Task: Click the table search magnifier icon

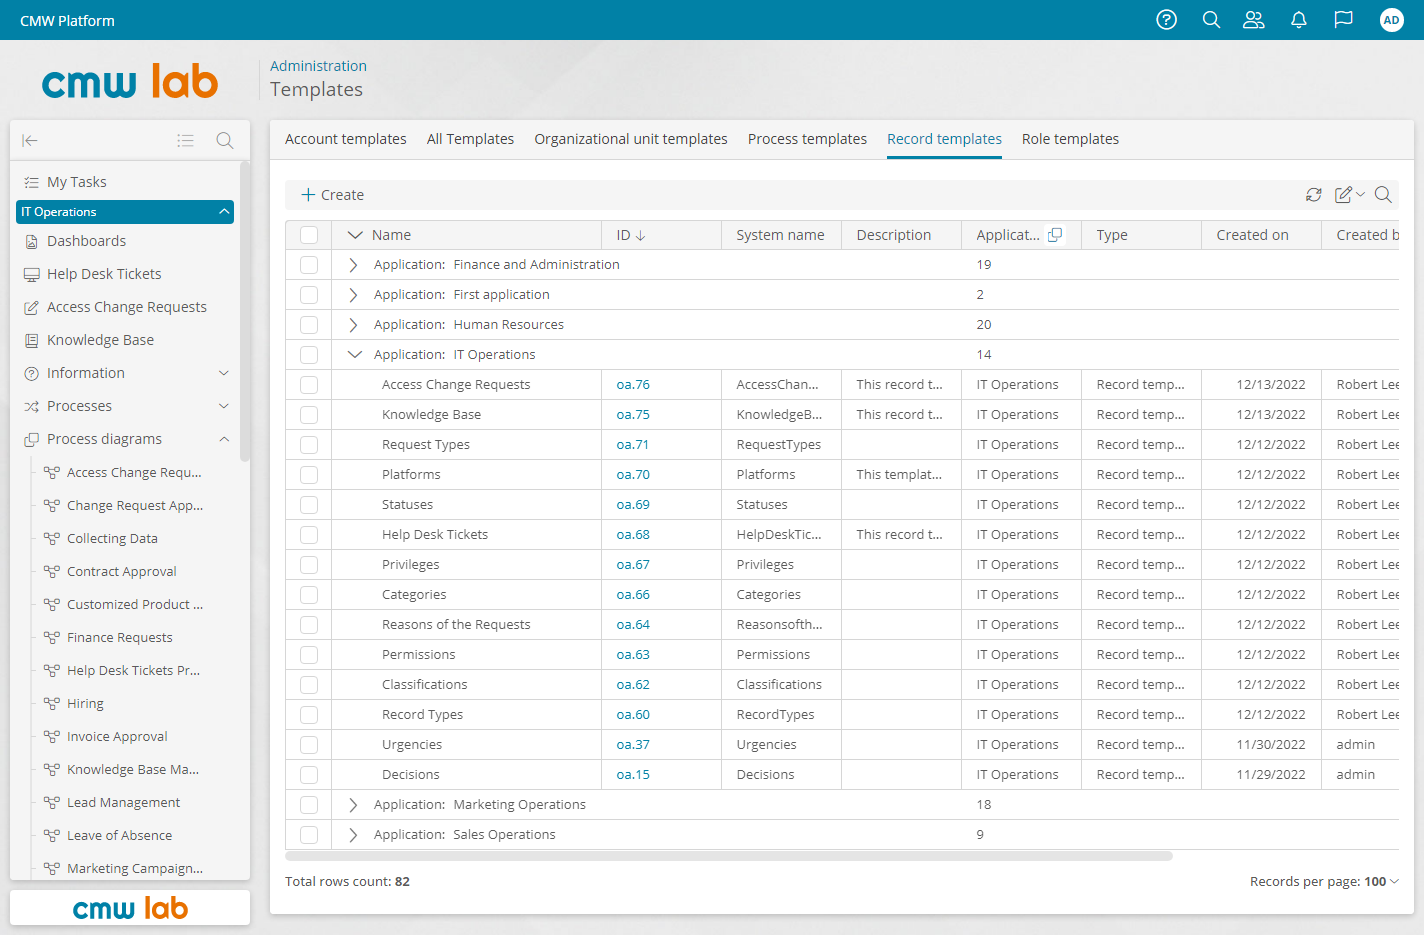Action: coord(1383,195)
